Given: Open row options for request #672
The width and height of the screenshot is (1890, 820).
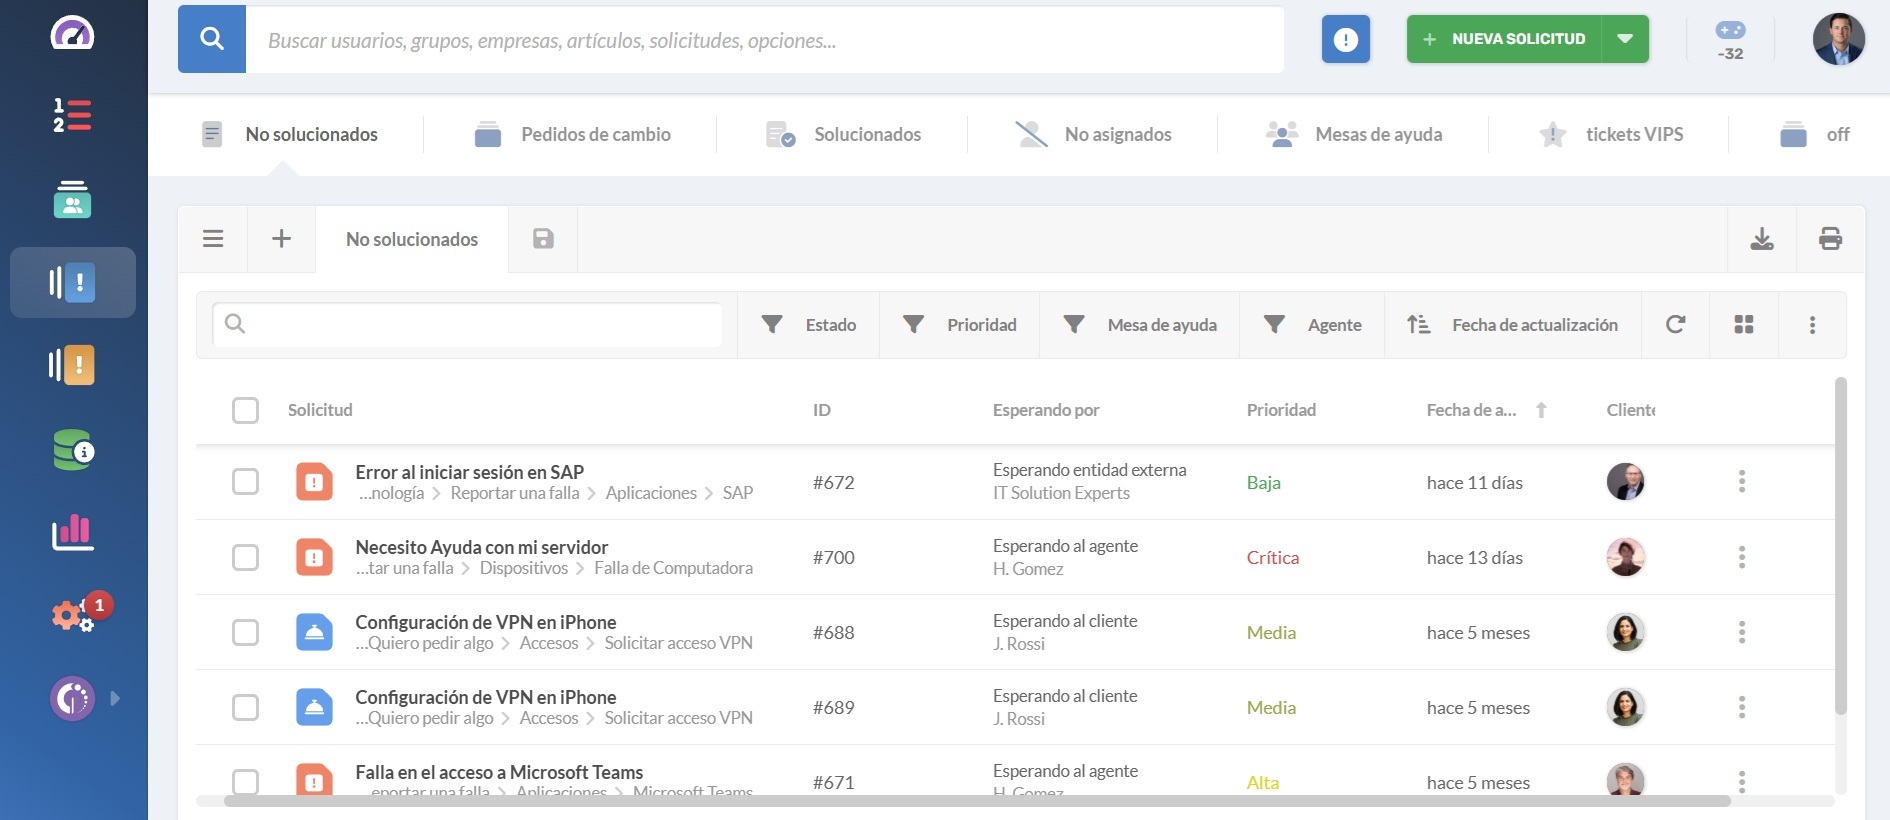Looking at the screenshot, I should tap(1742, 482).
